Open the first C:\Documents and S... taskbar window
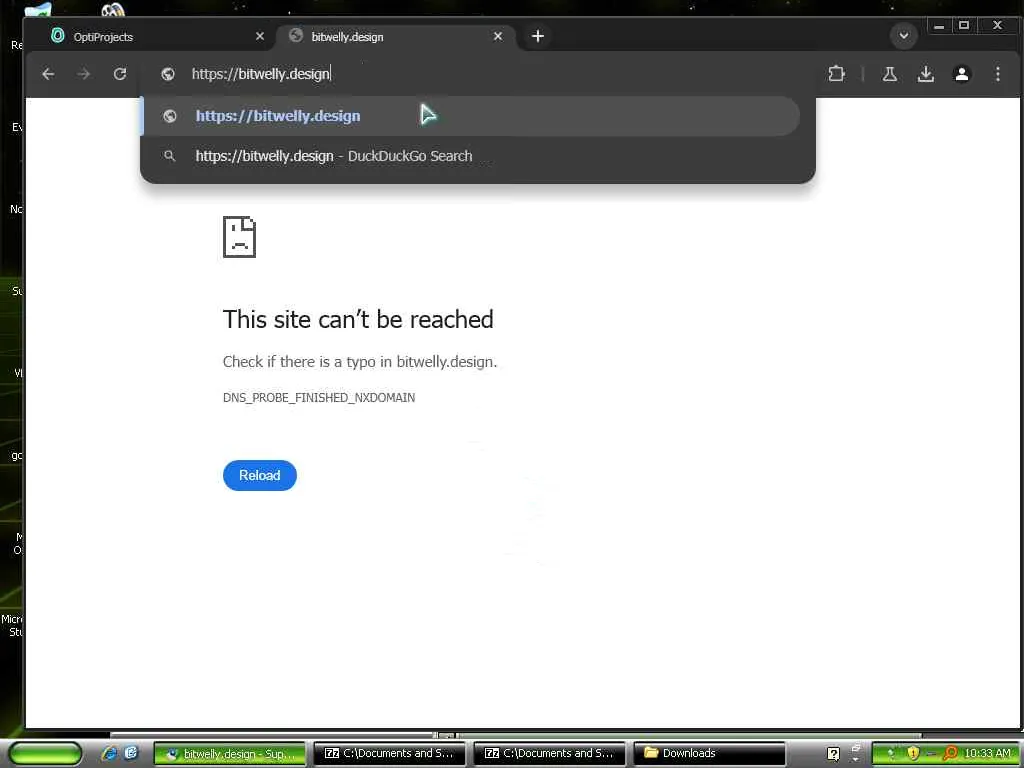1024x768 pixels. pyautogui.click(x=390, y=754)
